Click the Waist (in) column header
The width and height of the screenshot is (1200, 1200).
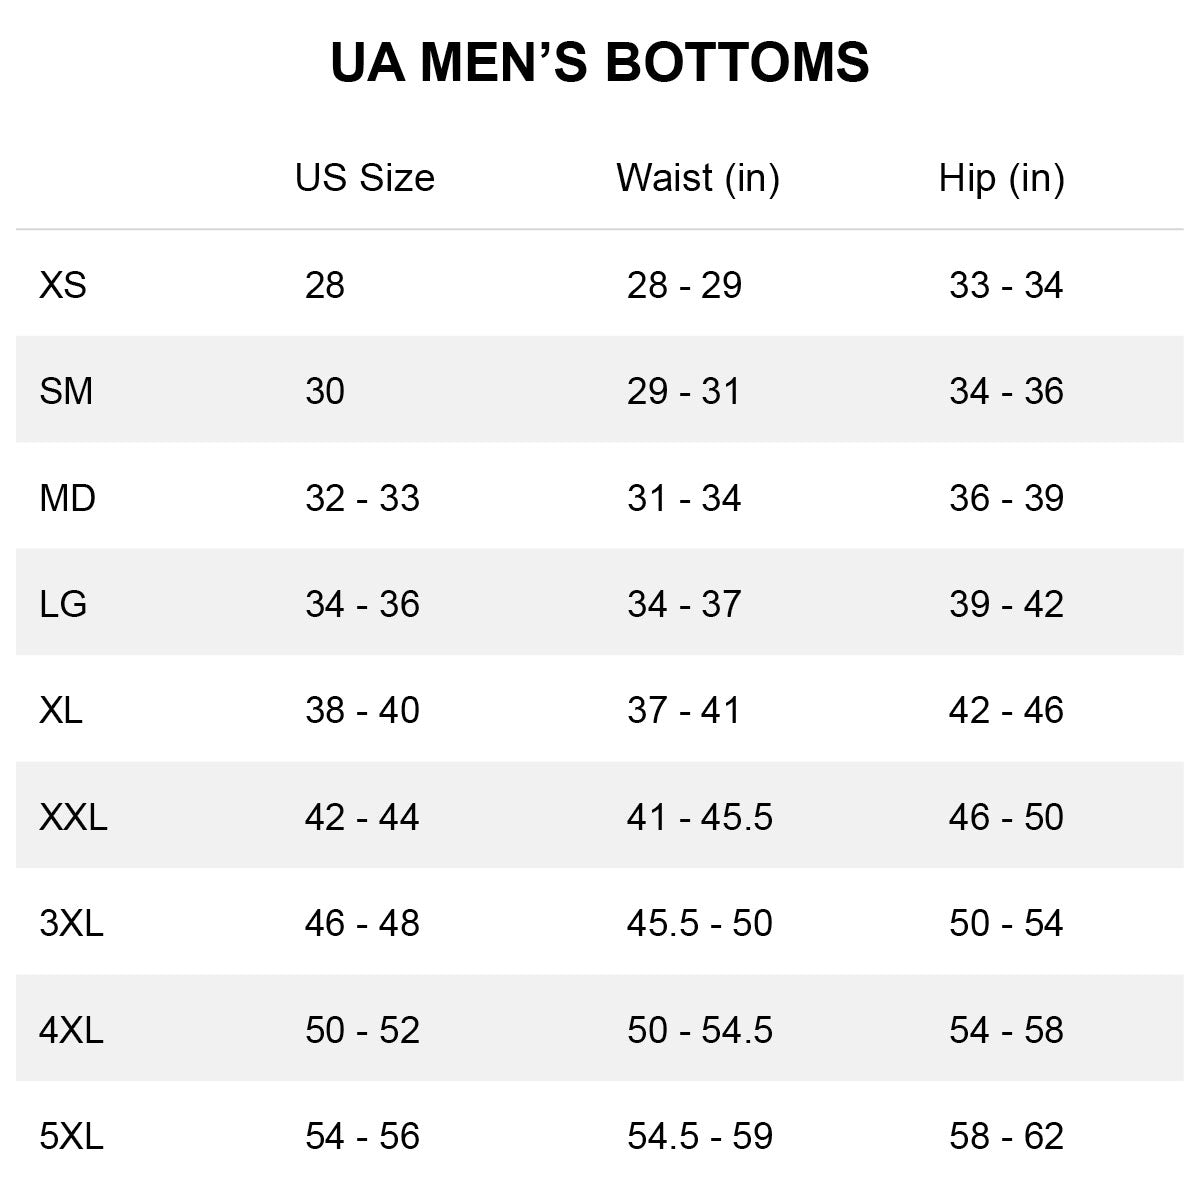point(697,178)
